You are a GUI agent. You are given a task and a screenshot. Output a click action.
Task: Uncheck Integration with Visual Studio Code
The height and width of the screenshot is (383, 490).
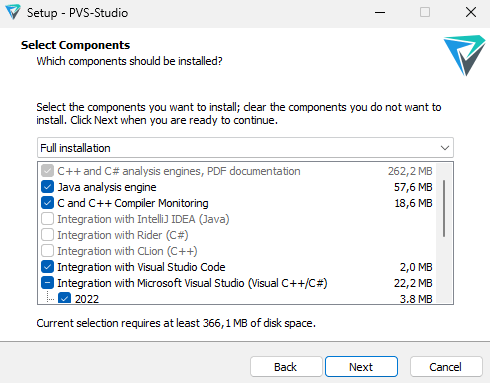point(47,267)
